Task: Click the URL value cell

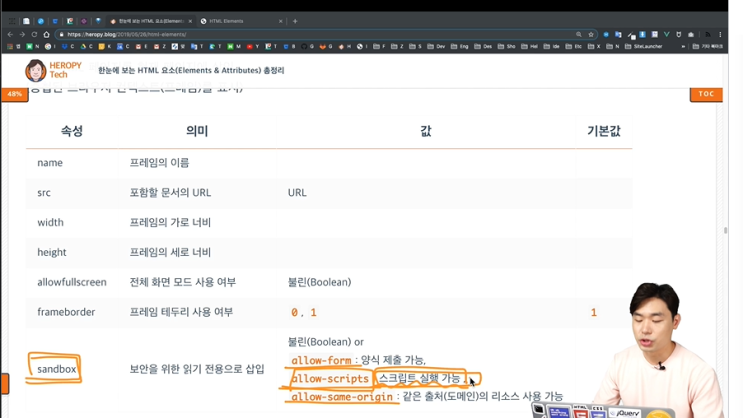Action: pos(297,192)
